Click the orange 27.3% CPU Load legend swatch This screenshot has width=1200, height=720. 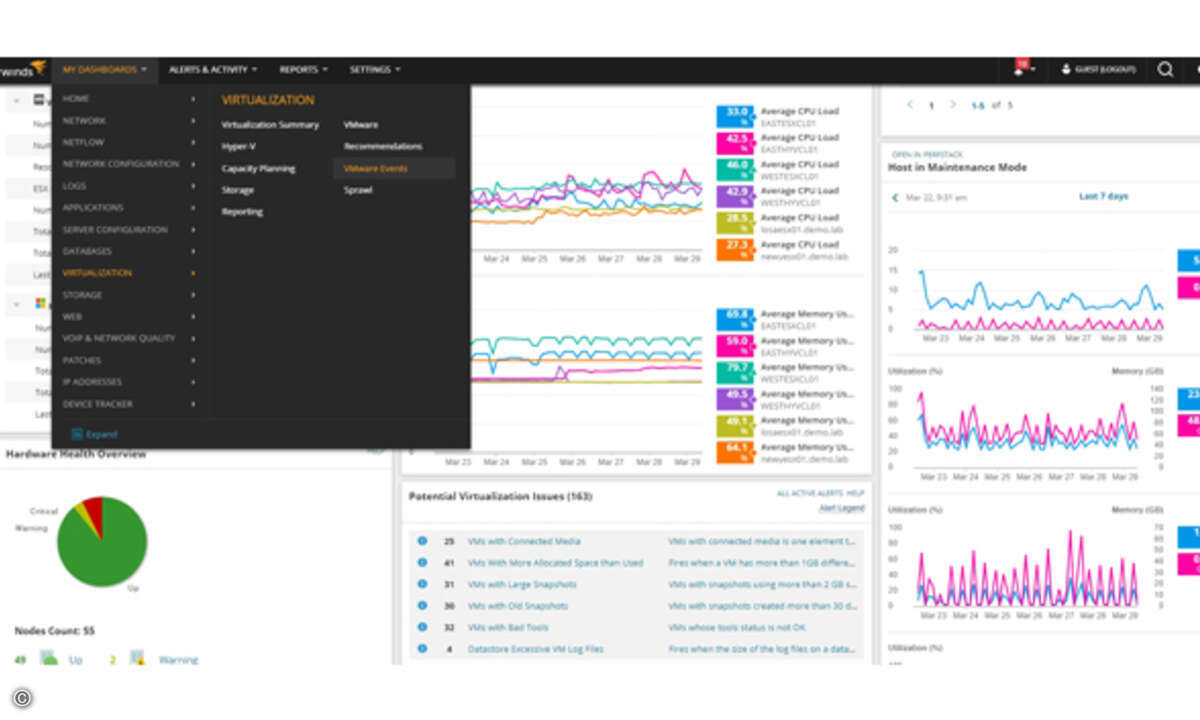click(735, 249)
